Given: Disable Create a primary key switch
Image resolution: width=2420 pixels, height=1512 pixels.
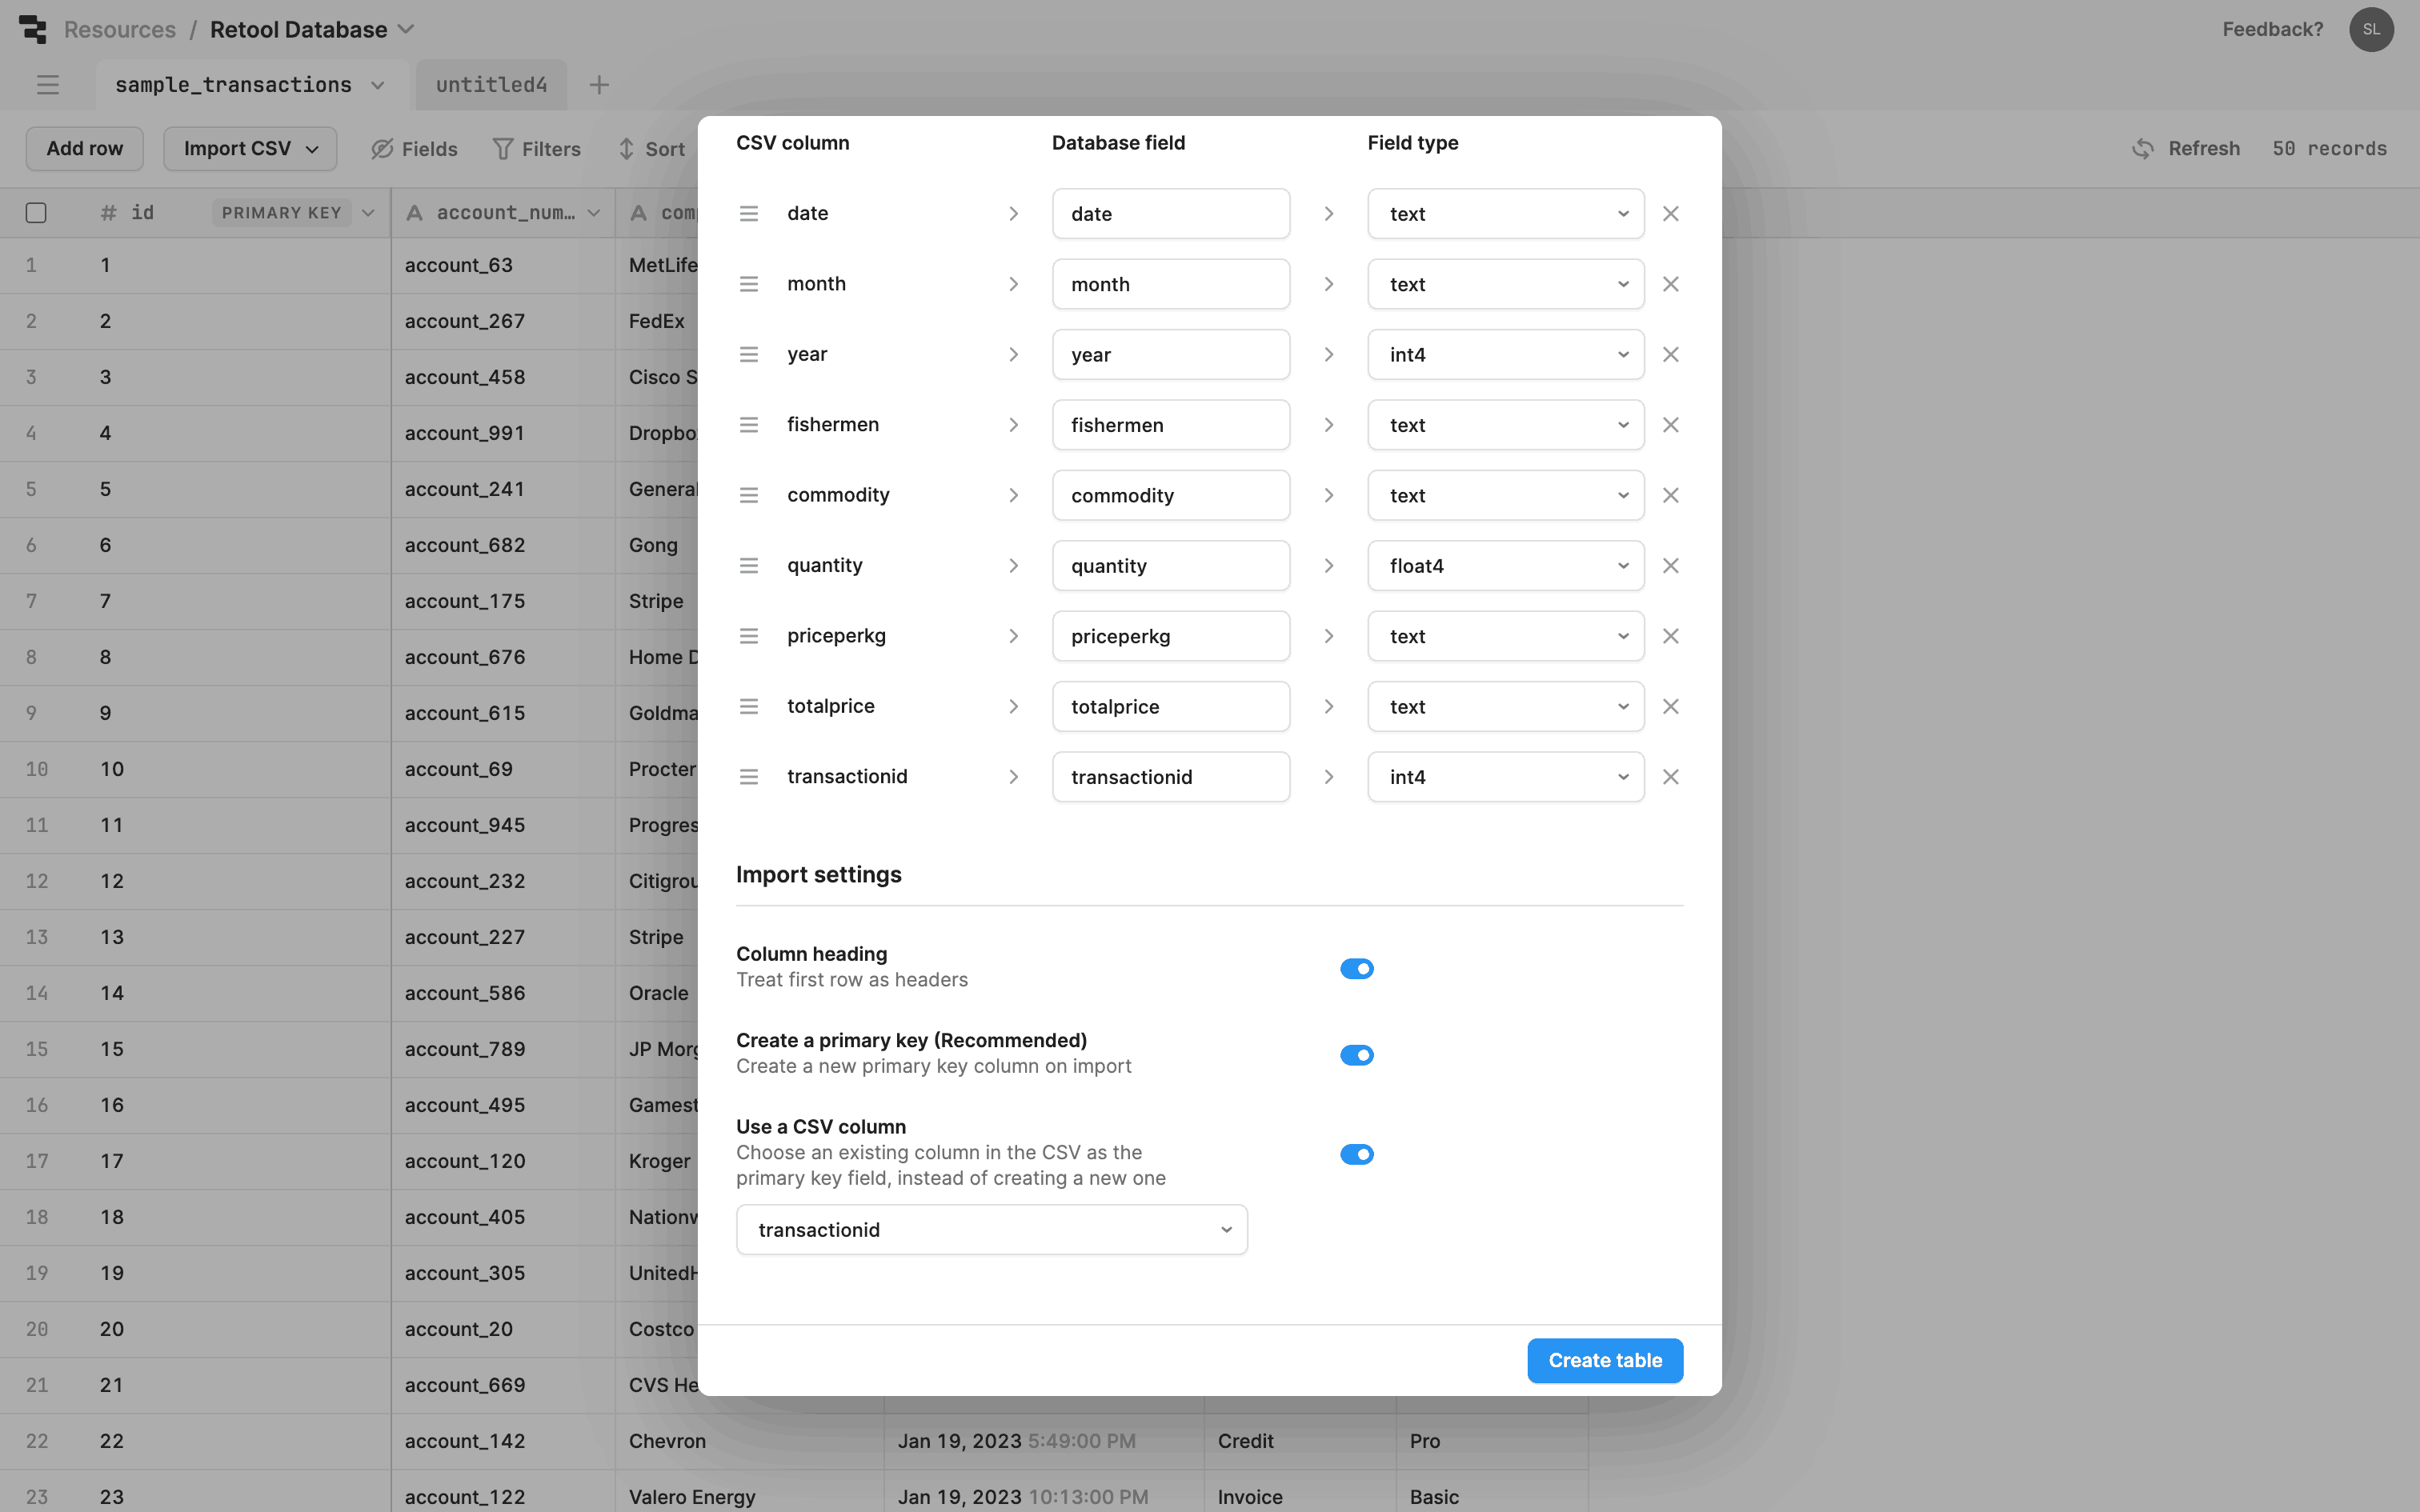Looking at the screenshot, I should [1357, 1055].
